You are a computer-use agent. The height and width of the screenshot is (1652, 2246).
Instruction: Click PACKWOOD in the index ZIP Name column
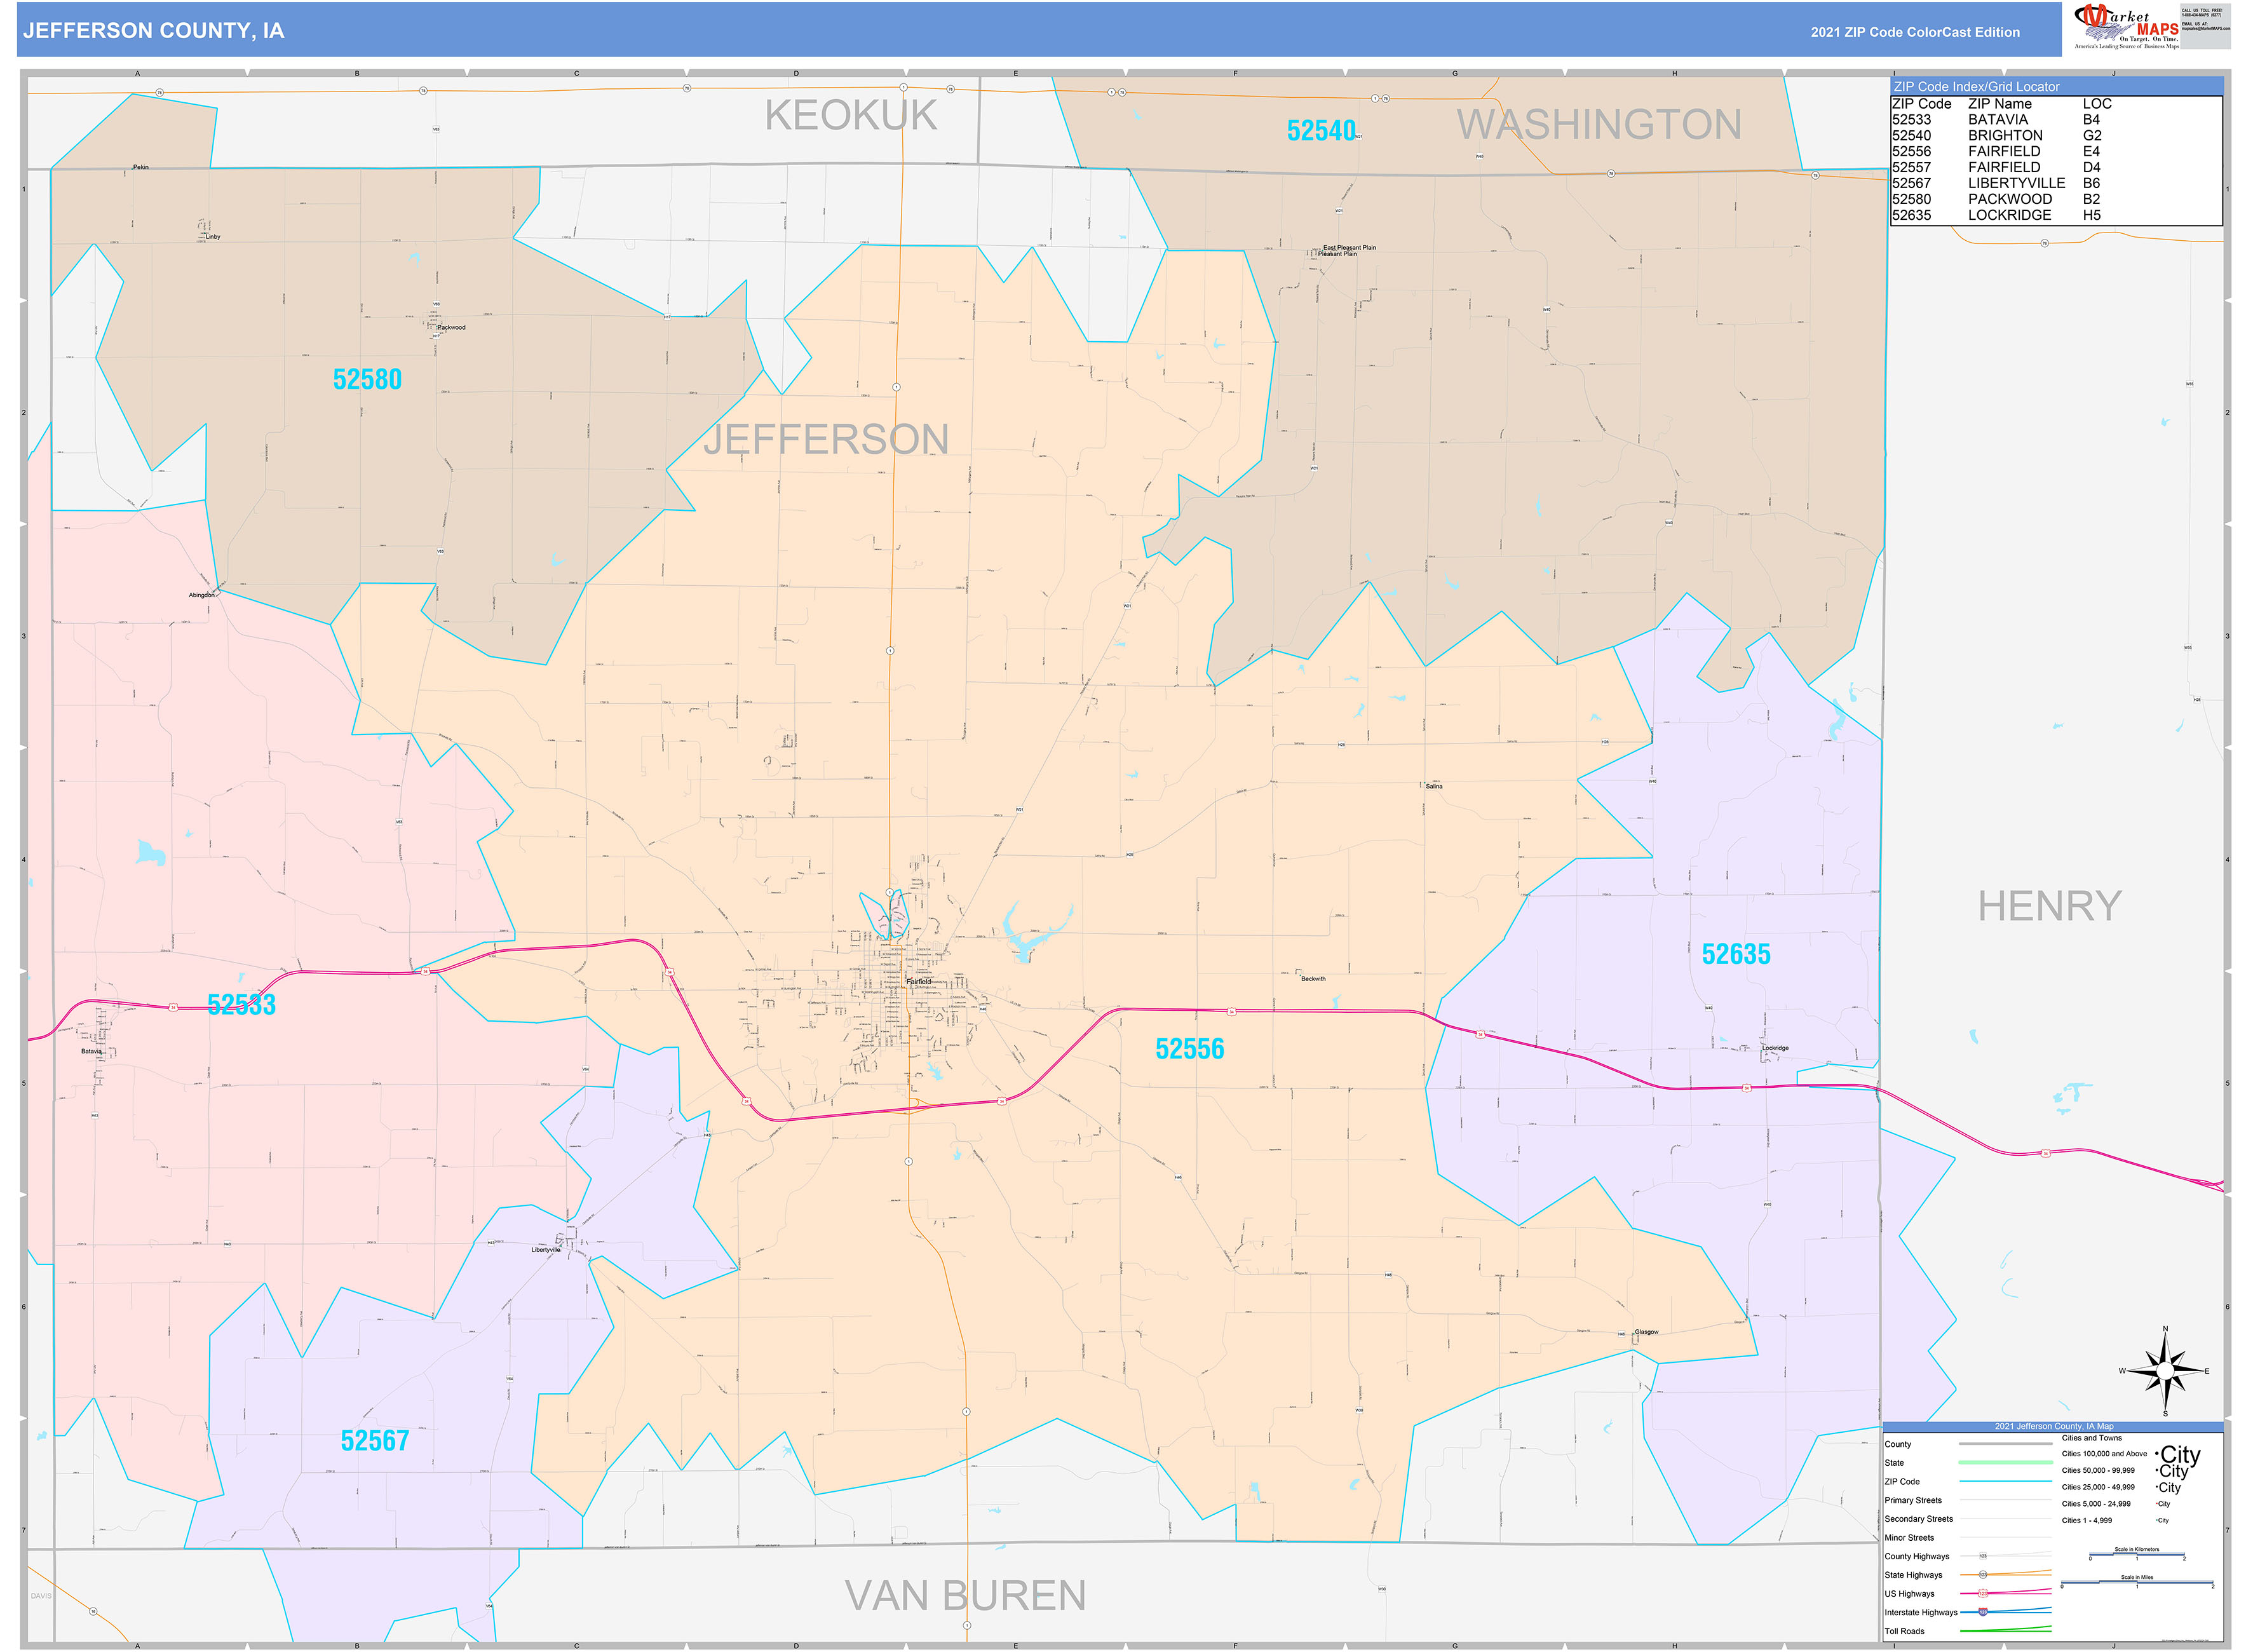click(x=2010, y=199)
